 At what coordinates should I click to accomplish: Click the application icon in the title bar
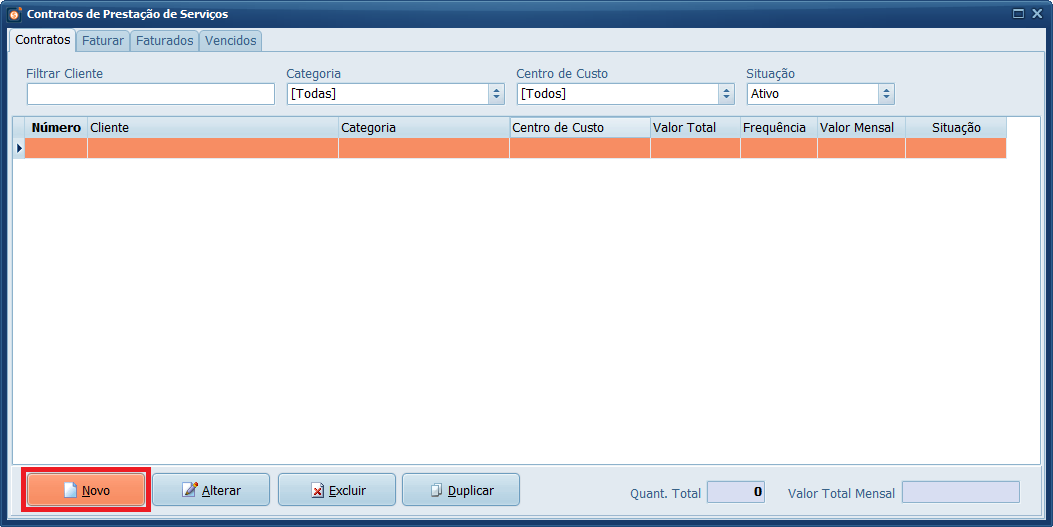pyautogui.click(x=14, y=14)
